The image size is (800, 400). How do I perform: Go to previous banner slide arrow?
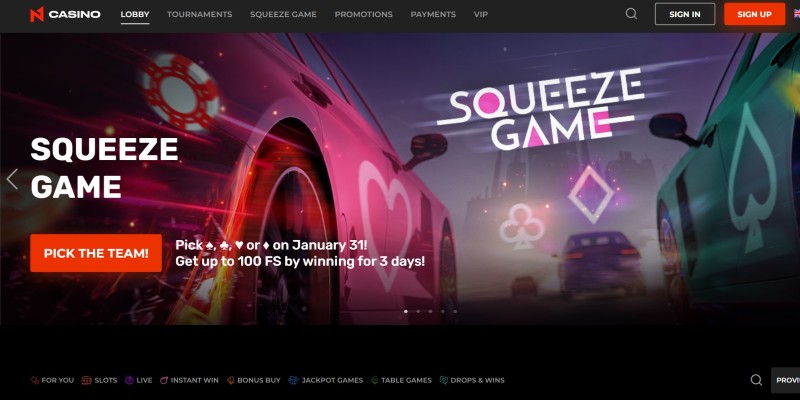tap(12, 180)
